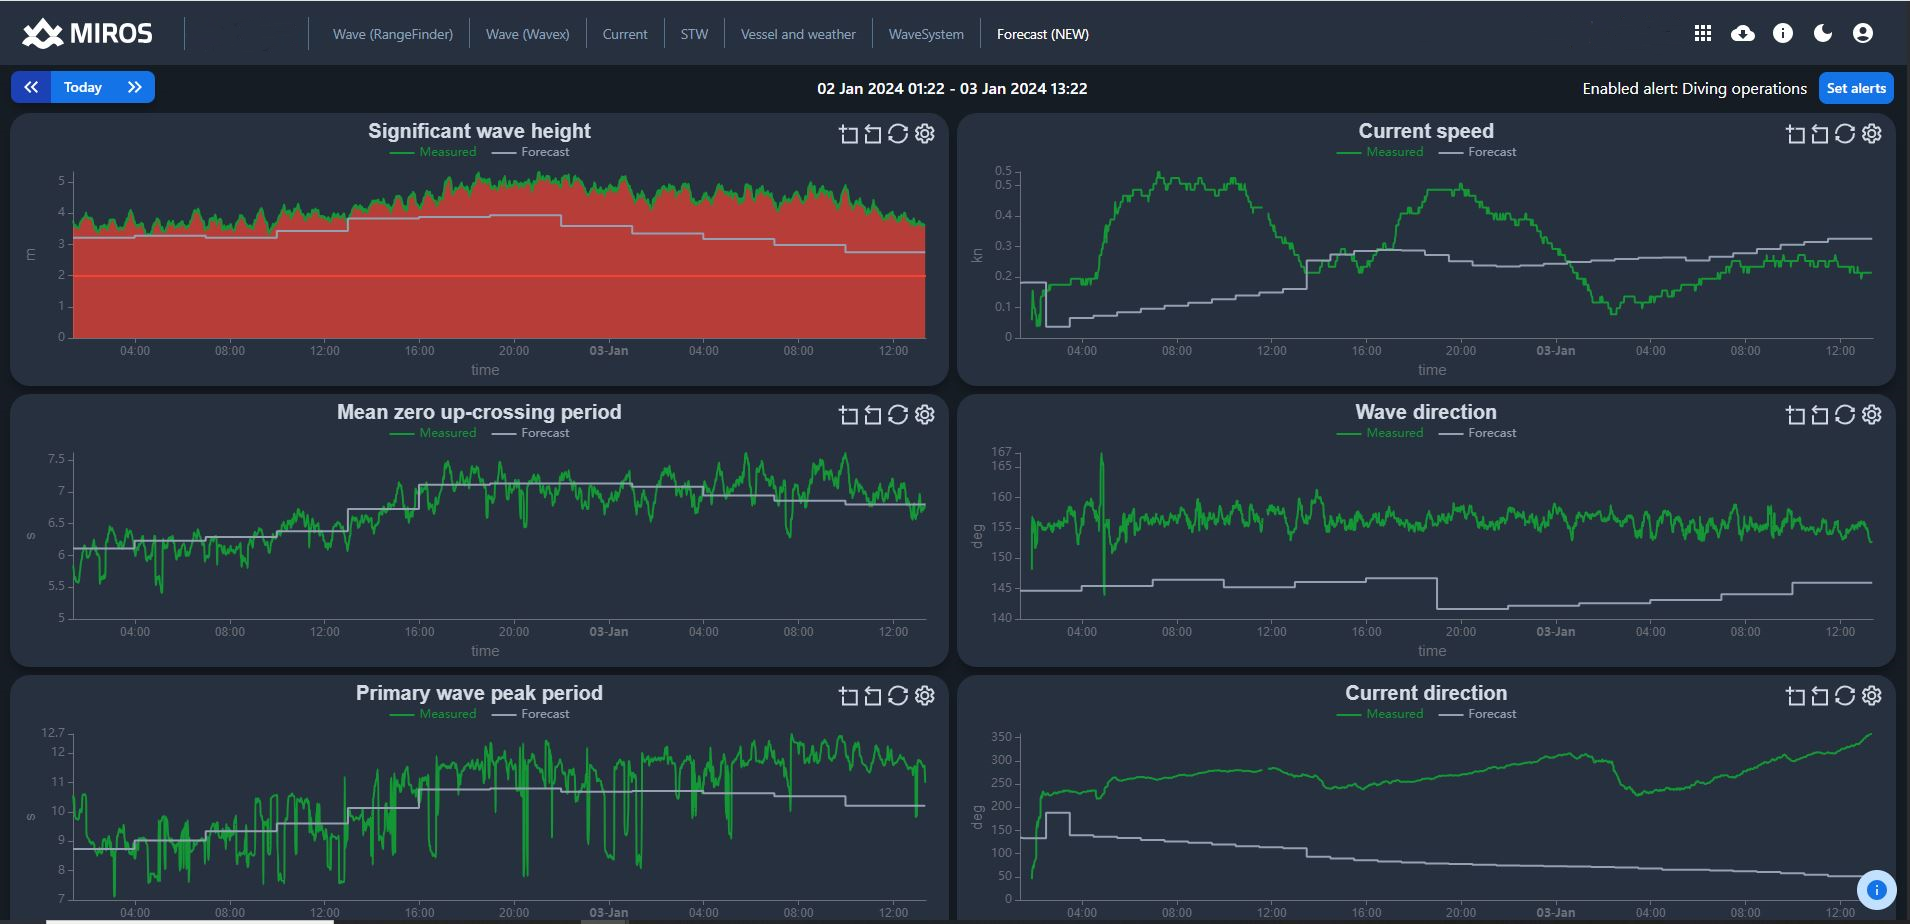
Task: Click the floating blue info button
Action: [1877, 889]
